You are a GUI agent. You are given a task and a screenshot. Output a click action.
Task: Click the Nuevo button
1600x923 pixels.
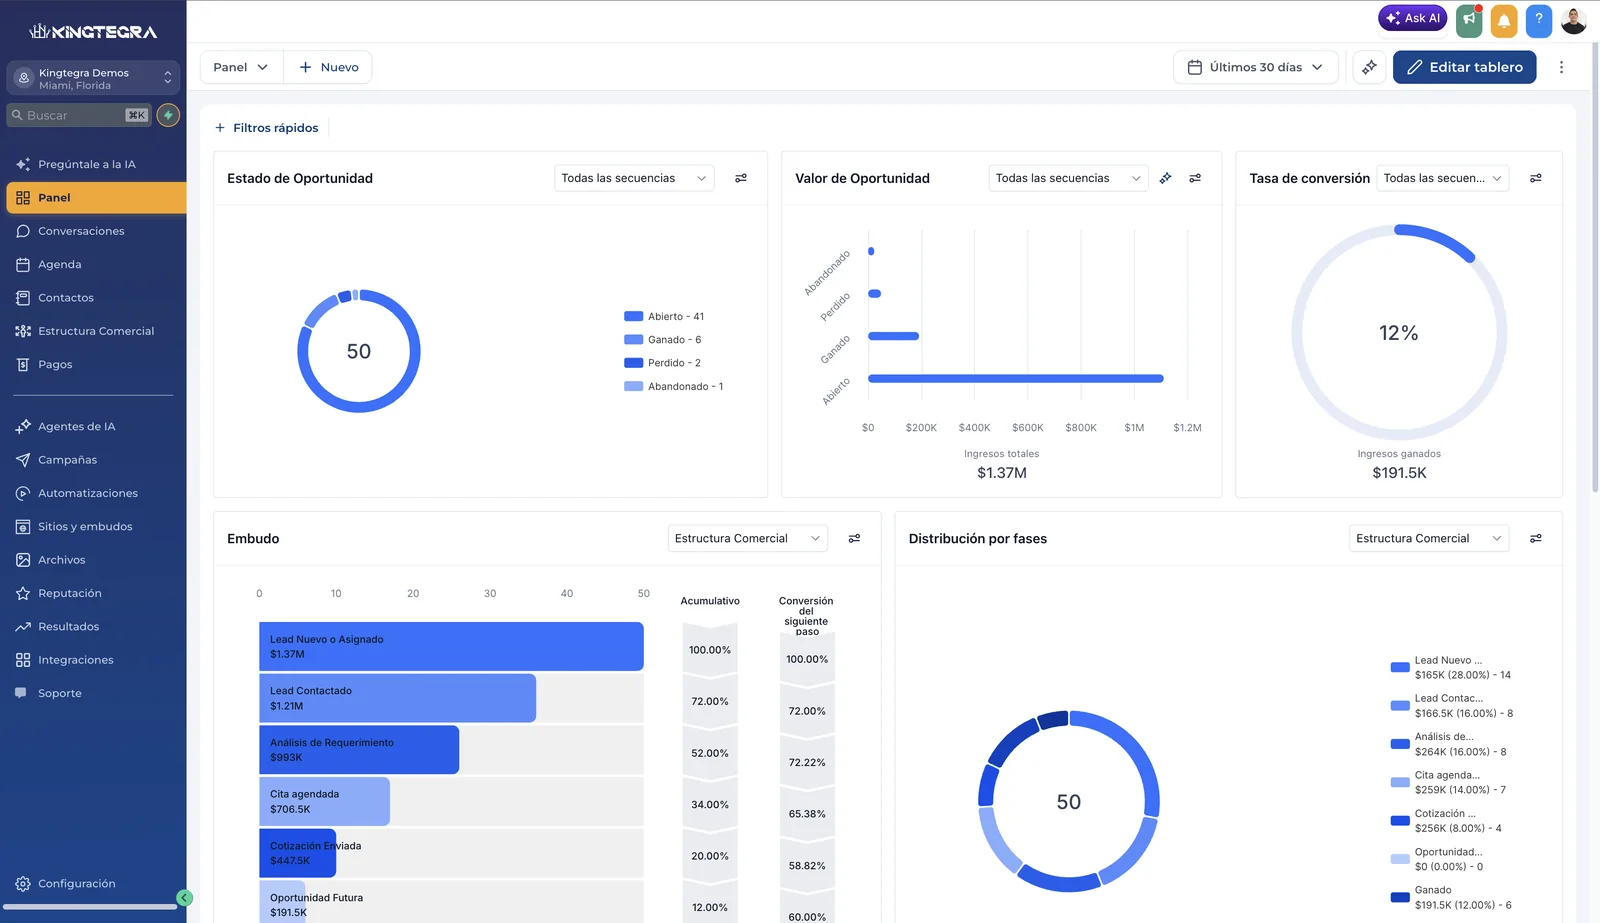[328, 67]
